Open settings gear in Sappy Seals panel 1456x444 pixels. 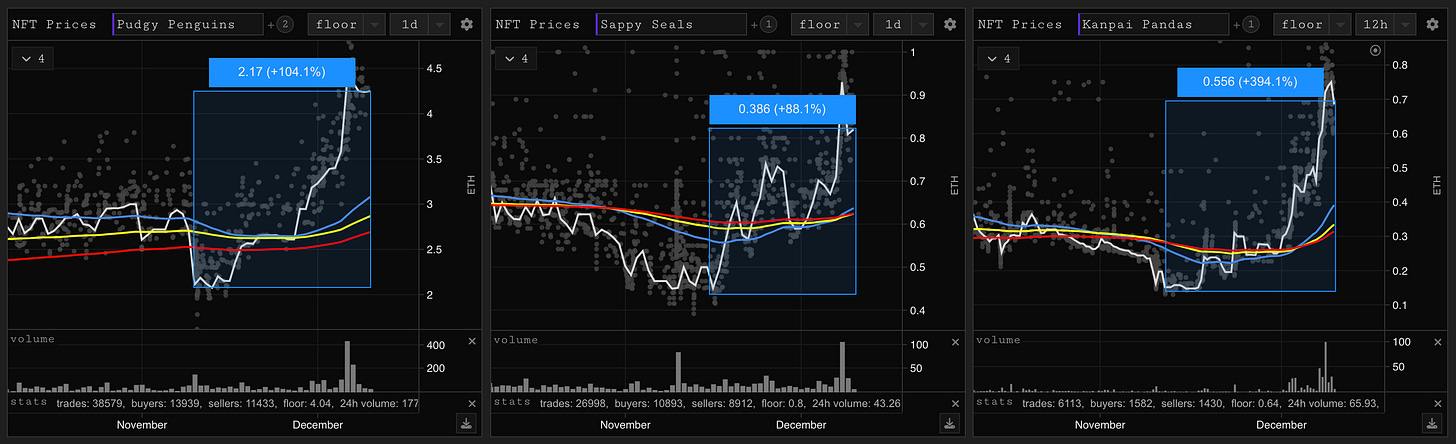tap(952, 24)
